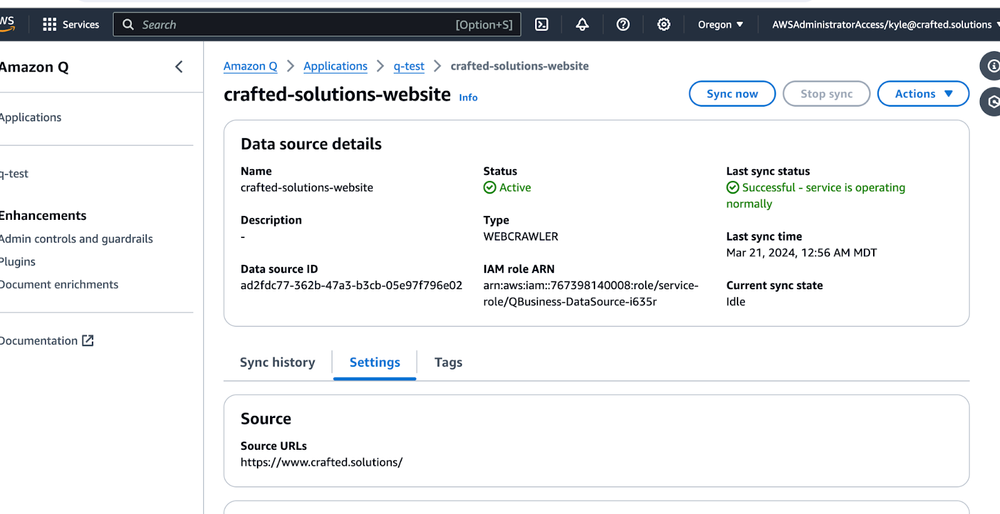Screen dimensions: 1000x514
Task: Collapse the Amazon Q side navigation
Action: [x=179, y=67]
